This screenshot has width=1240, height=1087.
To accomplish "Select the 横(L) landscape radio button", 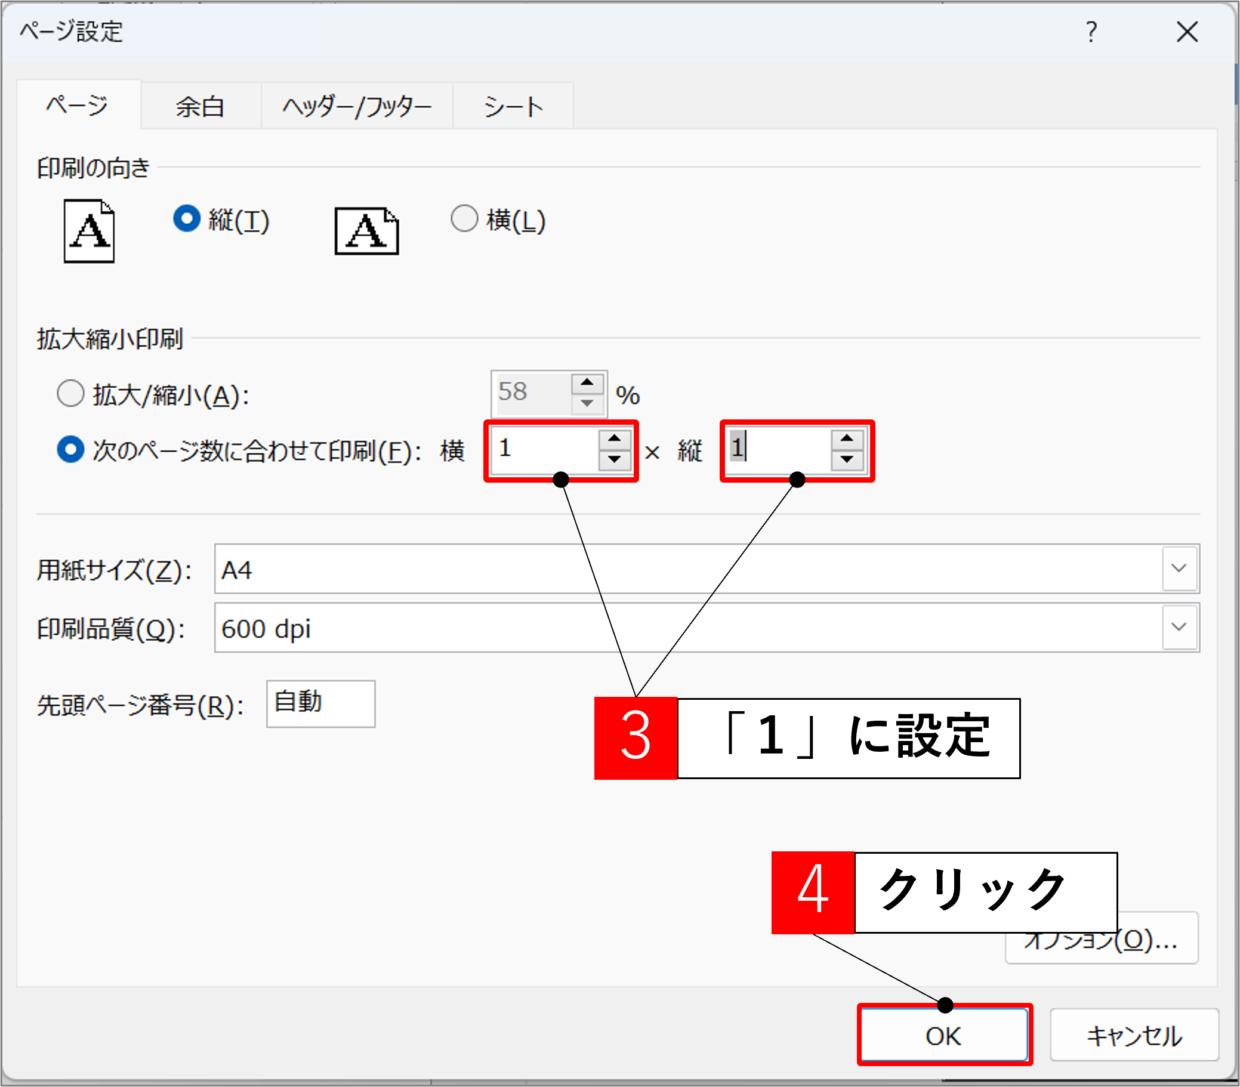I will point(464,219).
